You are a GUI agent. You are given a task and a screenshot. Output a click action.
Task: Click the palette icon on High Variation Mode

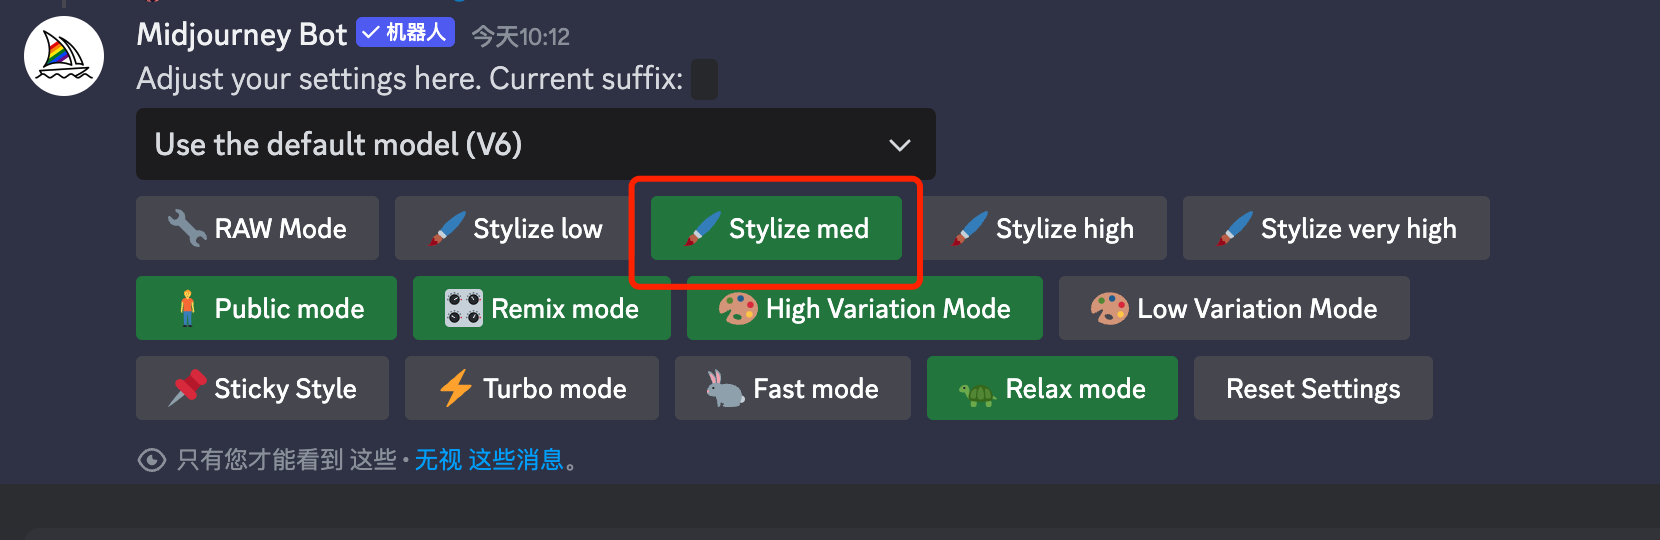click(x=738, y=308)
